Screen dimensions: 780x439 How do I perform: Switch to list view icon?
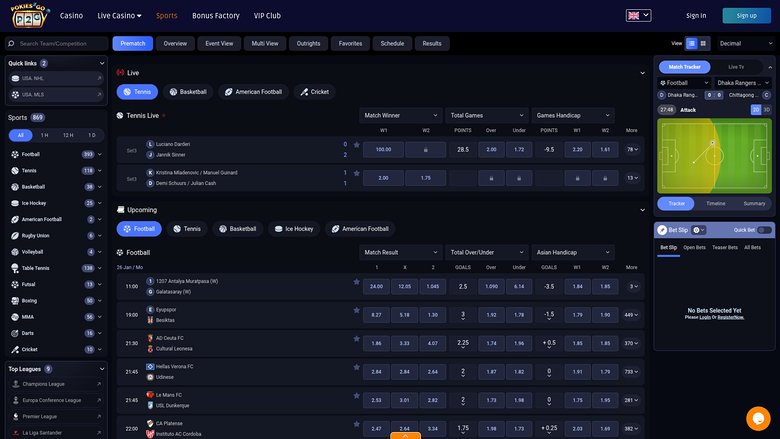coord(691,44)
